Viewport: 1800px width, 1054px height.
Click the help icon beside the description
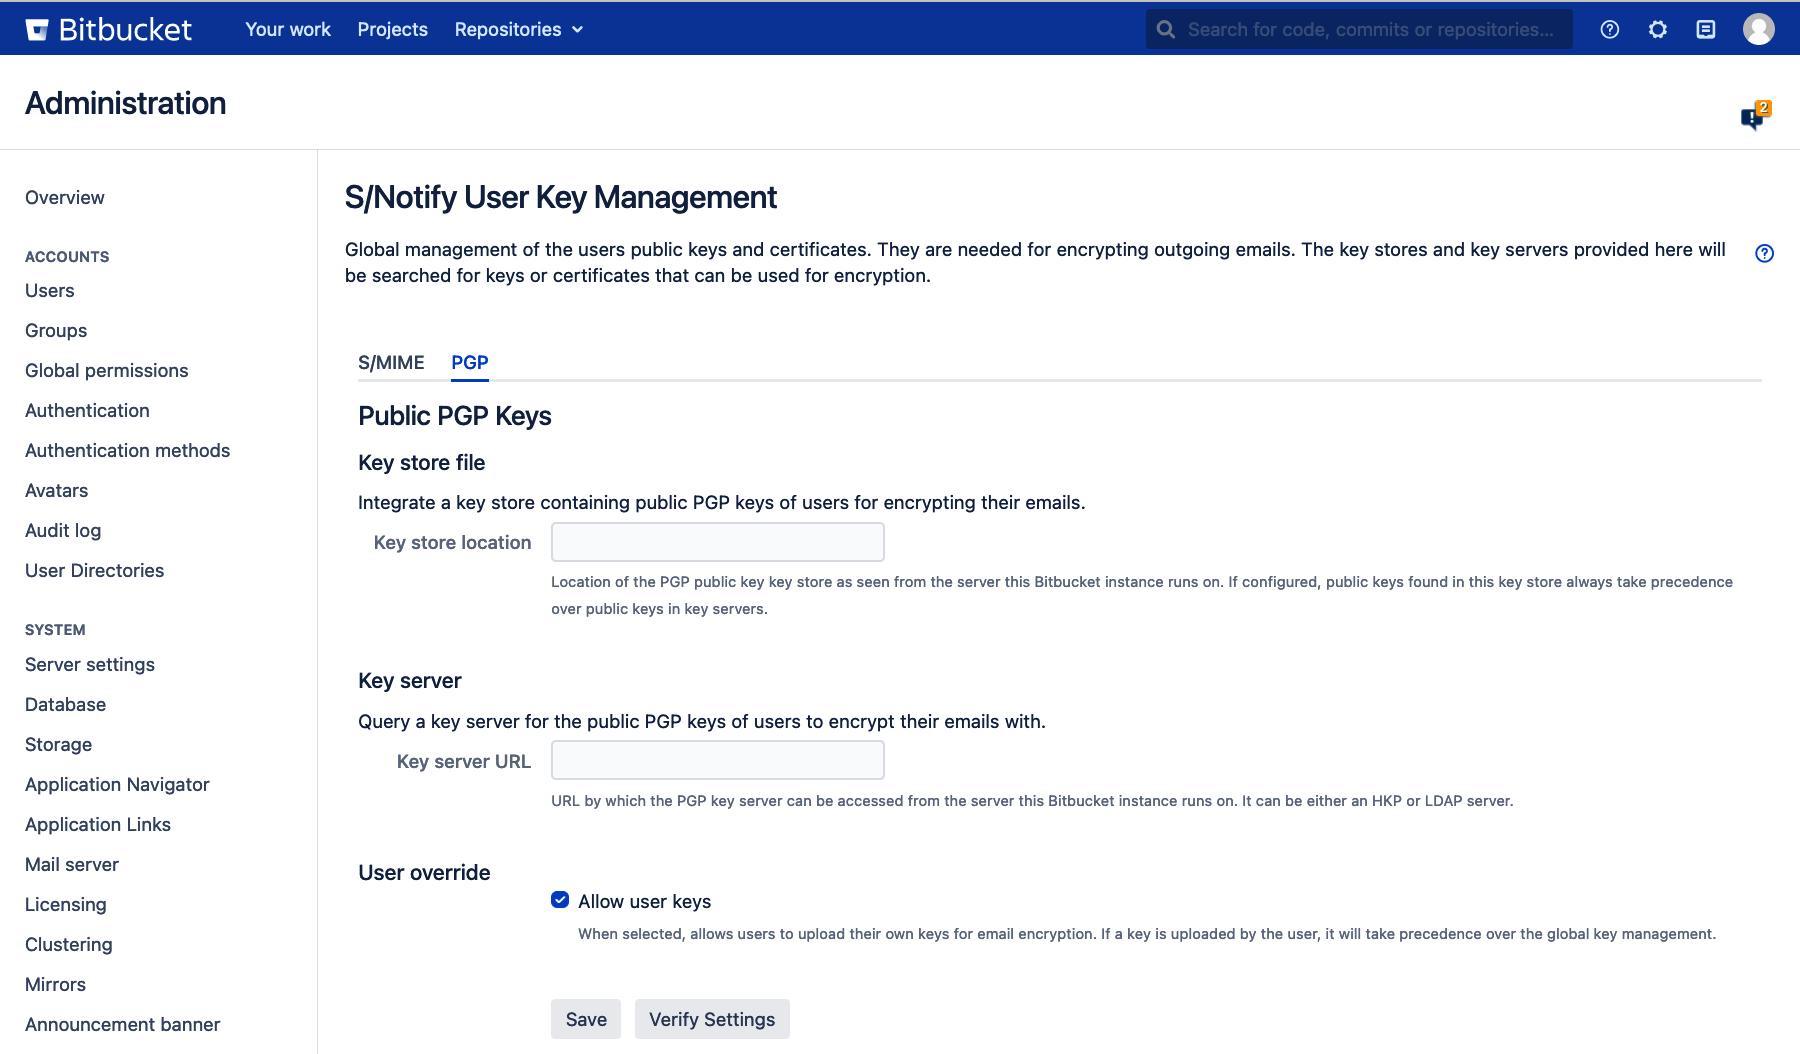click(1764, 253)
